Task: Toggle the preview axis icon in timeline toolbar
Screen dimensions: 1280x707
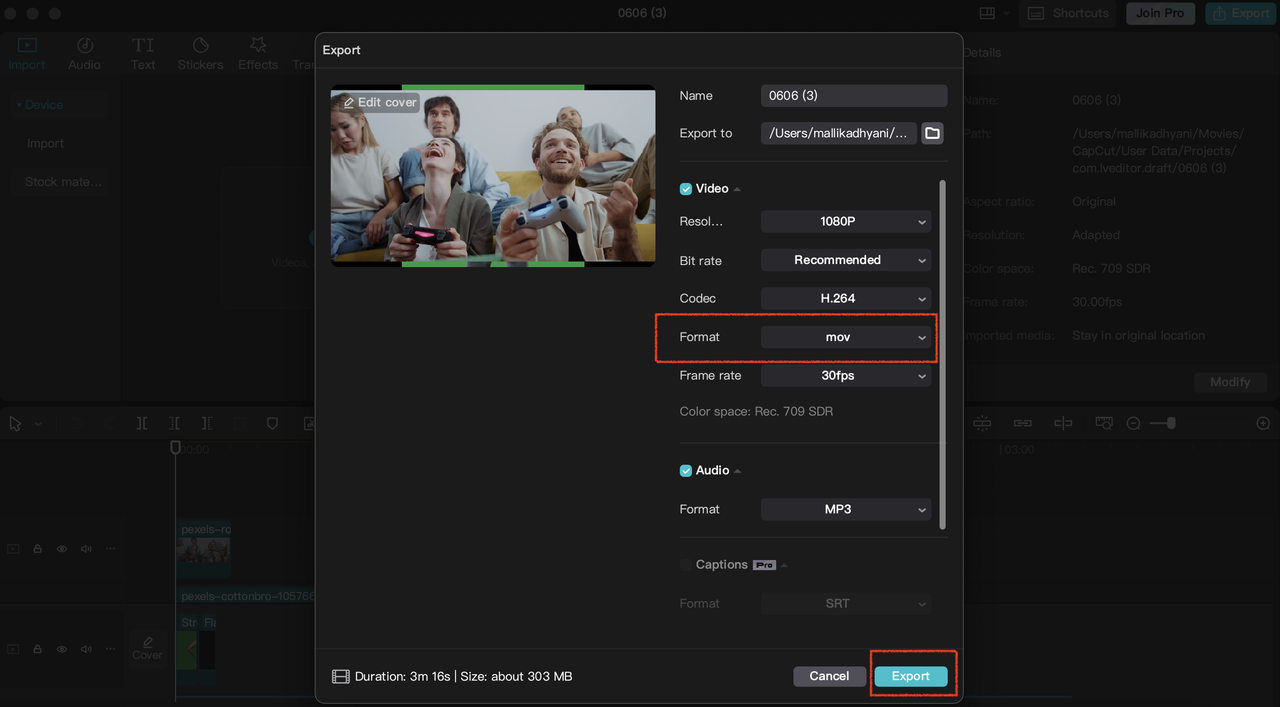Action: (1063, 424)
